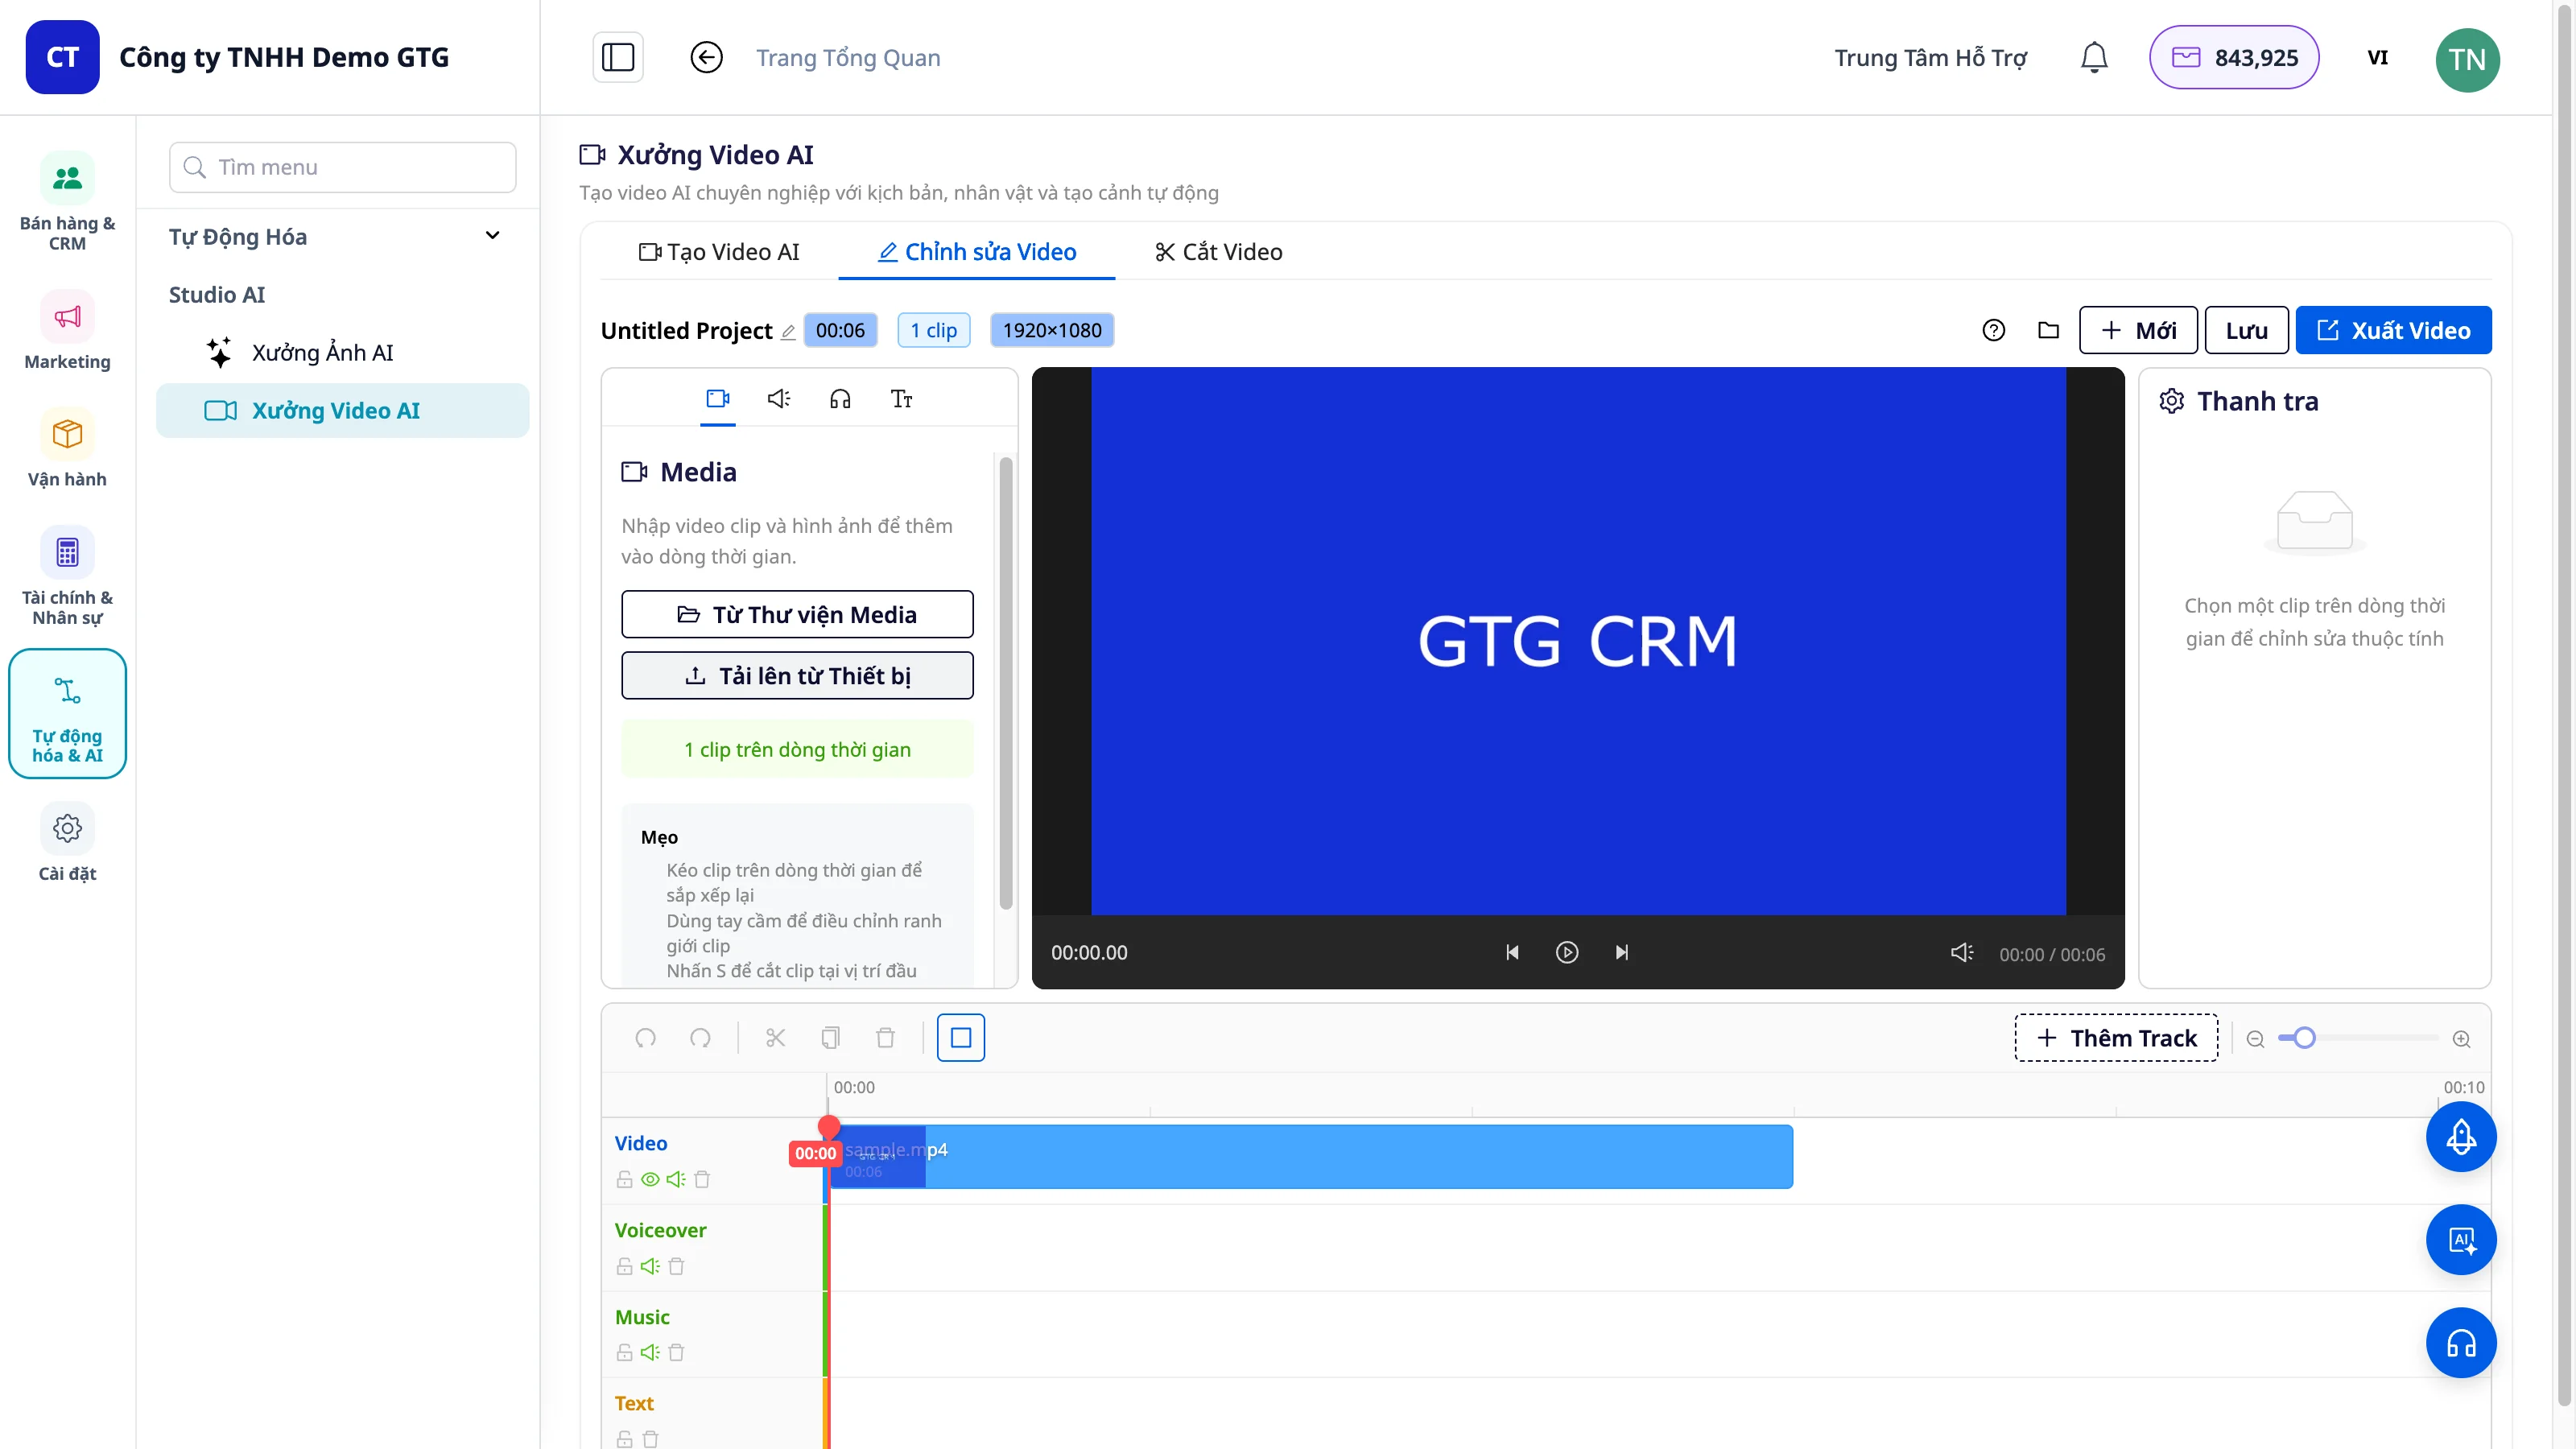Click the Lưu save button
2576x1449 pixels.
pyautogui.click(x=2246, y=330)
